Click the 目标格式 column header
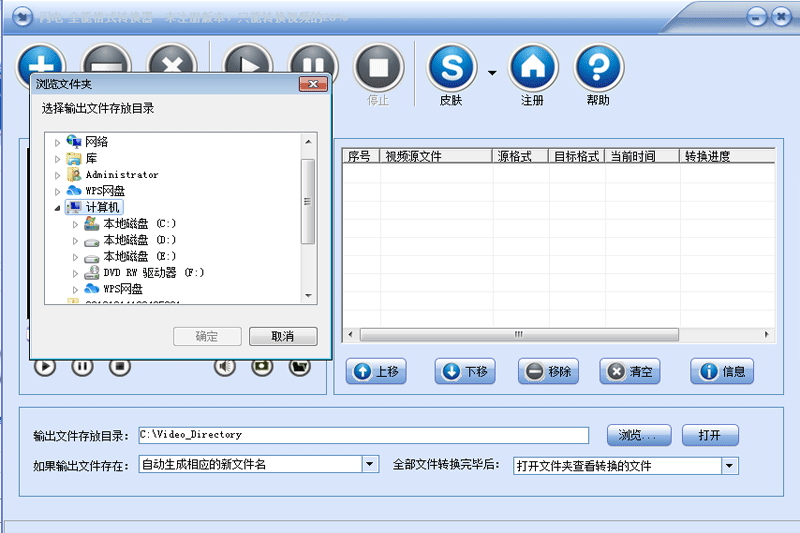Image resolution: width=800 pixels, height=533 pixels. point(577,156)
